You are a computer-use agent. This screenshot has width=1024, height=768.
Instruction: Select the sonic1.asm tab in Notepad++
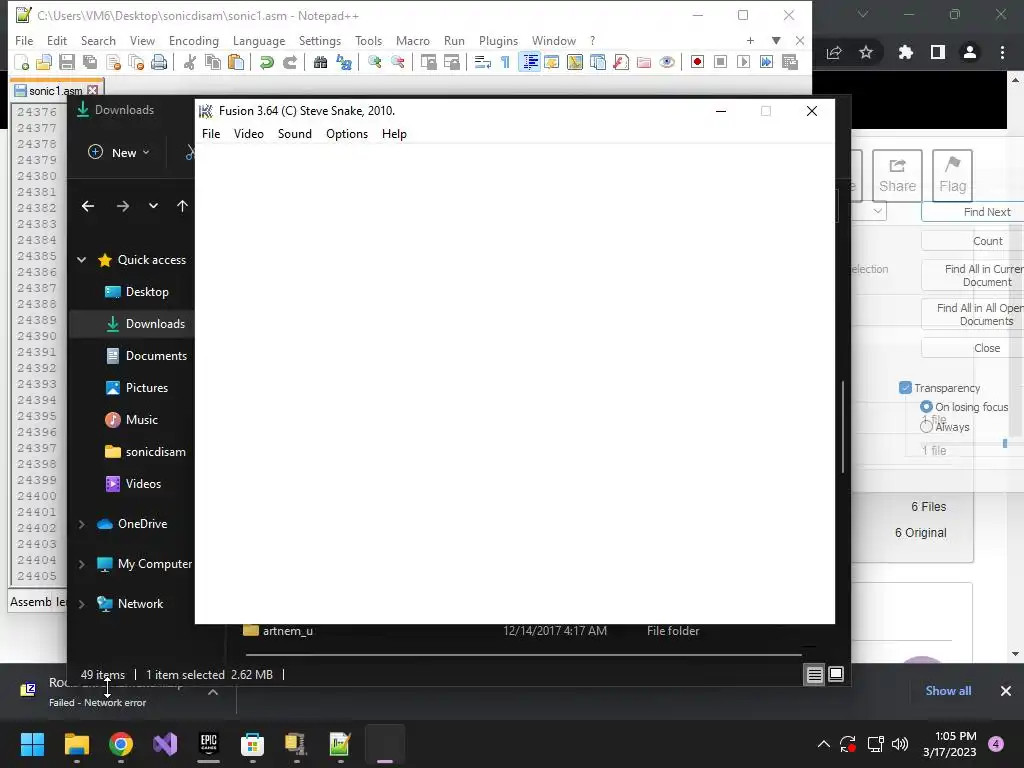[56, 90]
